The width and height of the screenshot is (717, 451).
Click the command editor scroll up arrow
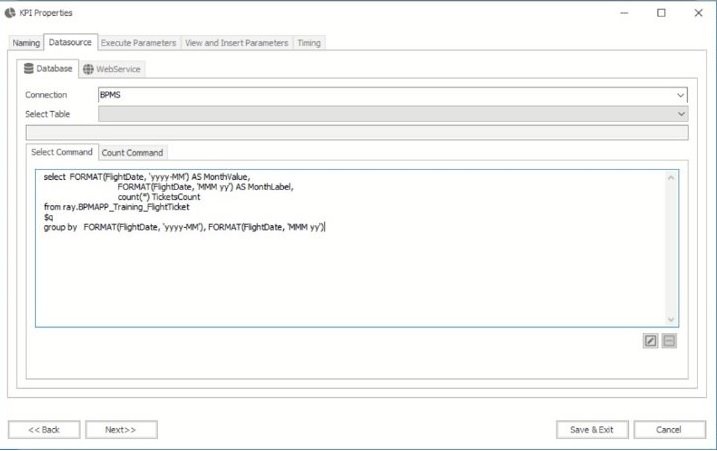click(x=671, y=177)
